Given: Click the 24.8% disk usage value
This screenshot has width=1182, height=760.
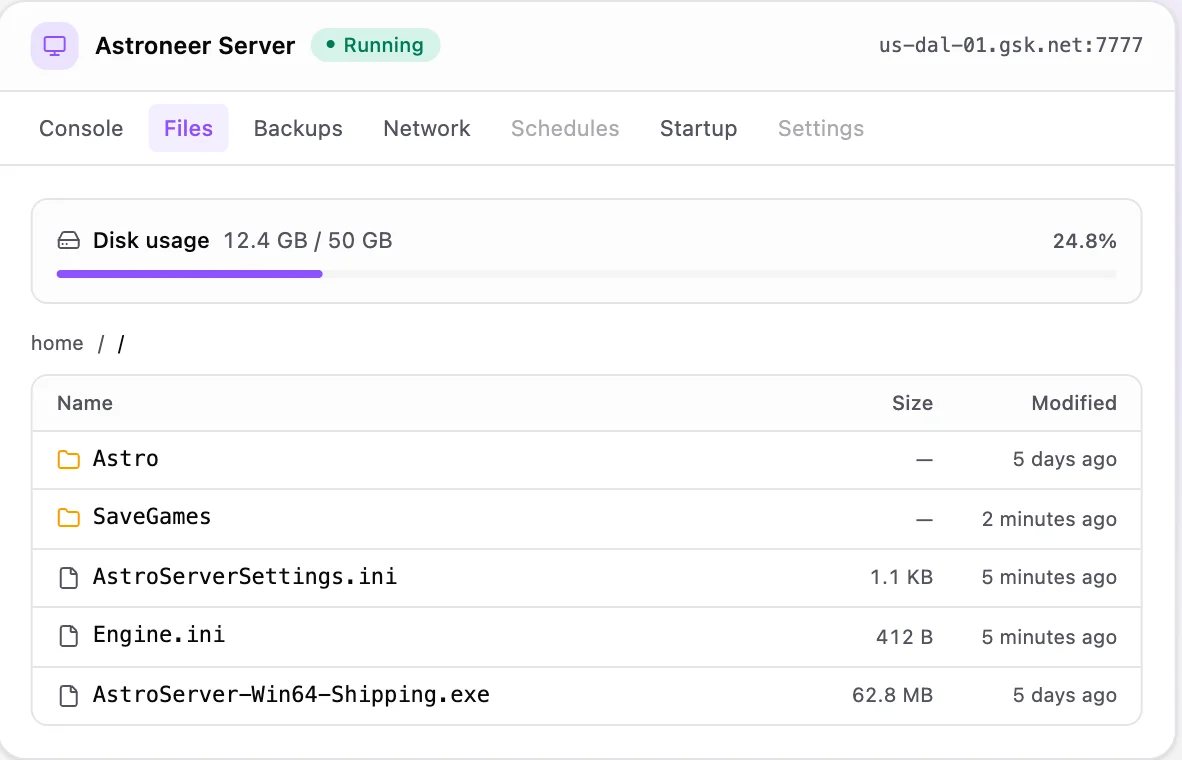Looking at the screenshot, I should coord(1085,241).
